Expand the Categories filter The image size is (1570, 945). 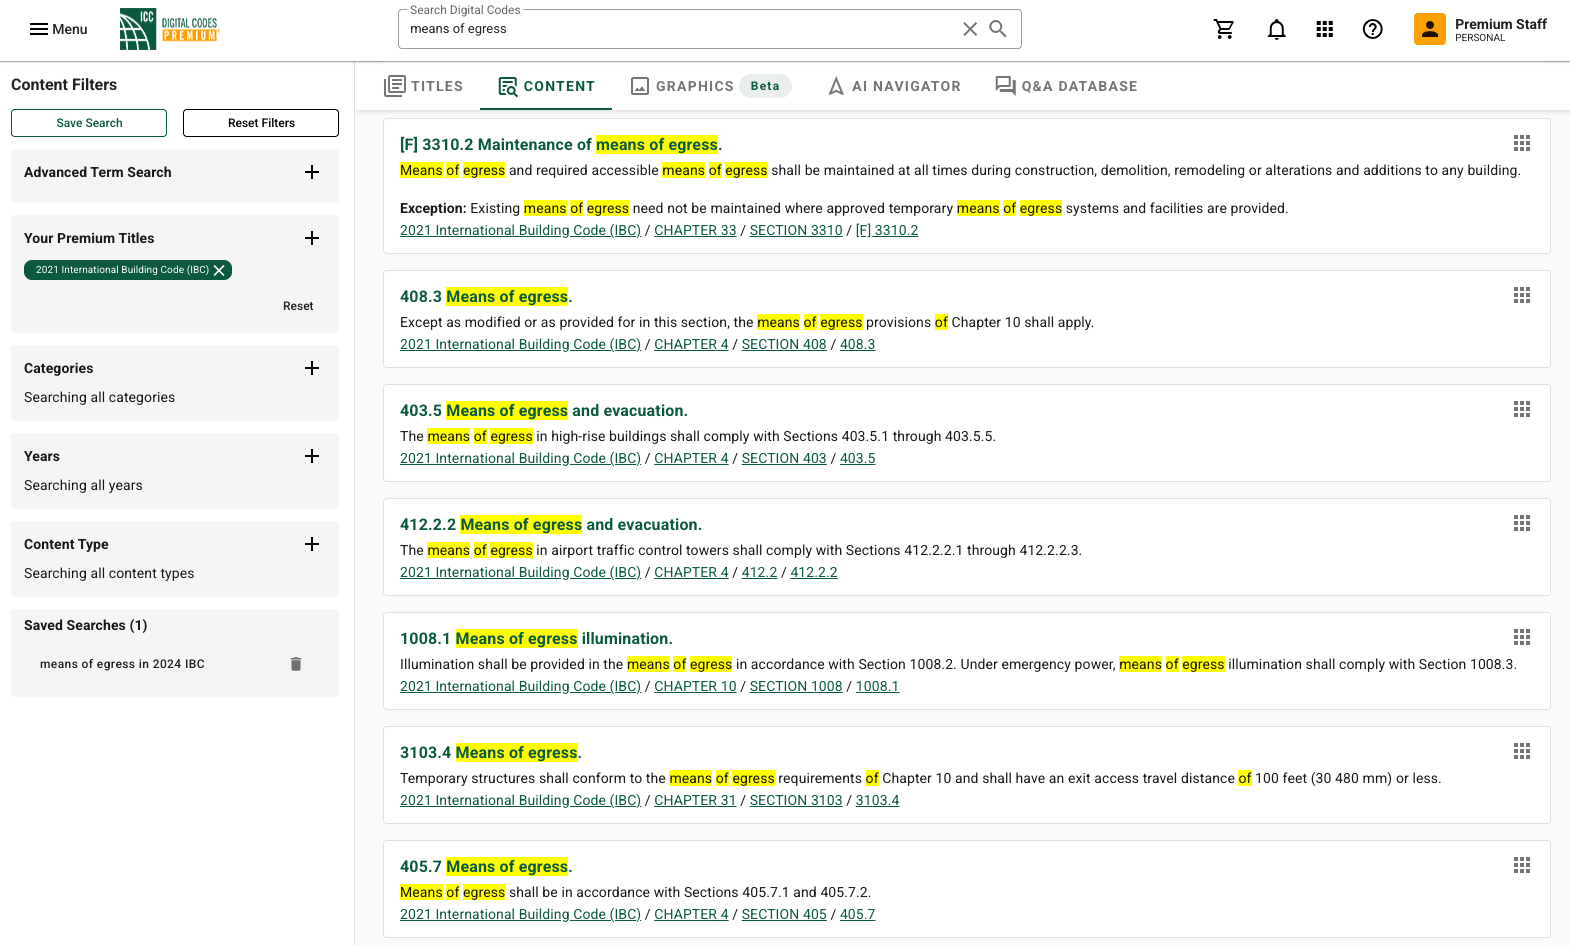click(x=312, y=368)
